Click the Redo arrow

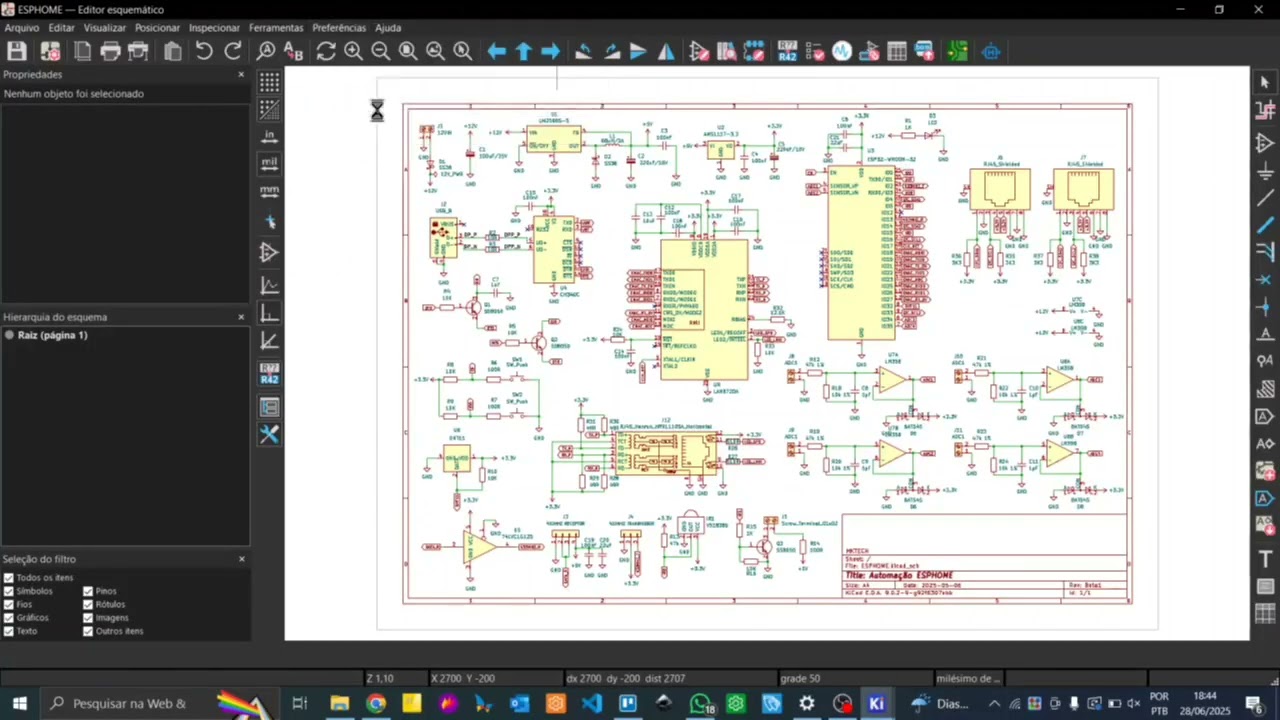pyautogui.click(x=233, y=51)
